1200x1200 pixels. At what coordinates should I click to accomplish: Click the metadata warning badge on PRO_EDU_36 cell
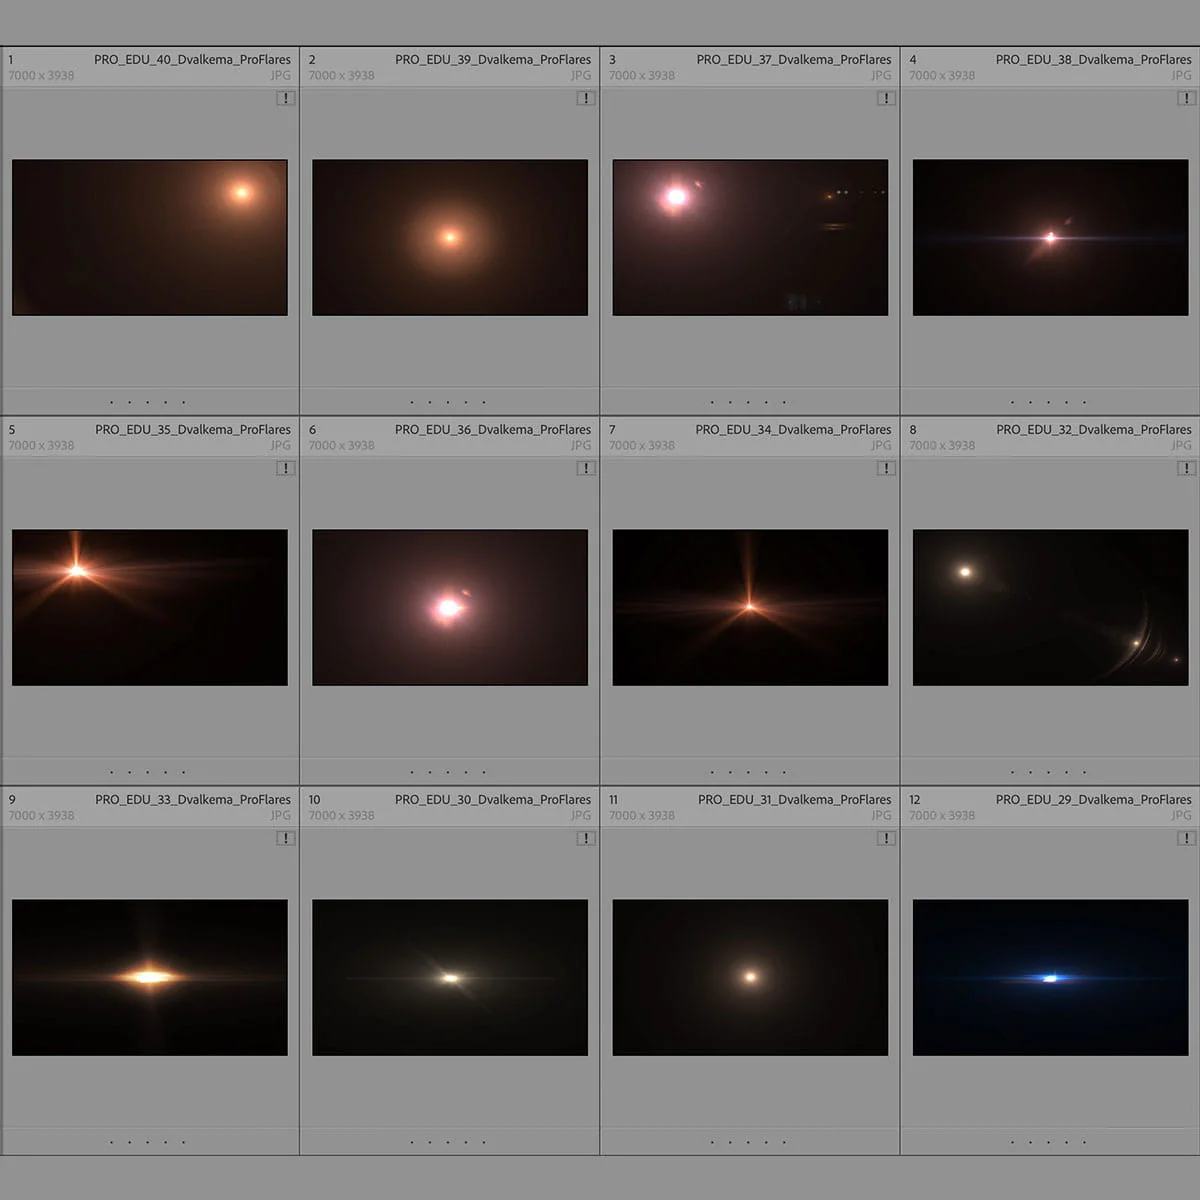point(586,468)
